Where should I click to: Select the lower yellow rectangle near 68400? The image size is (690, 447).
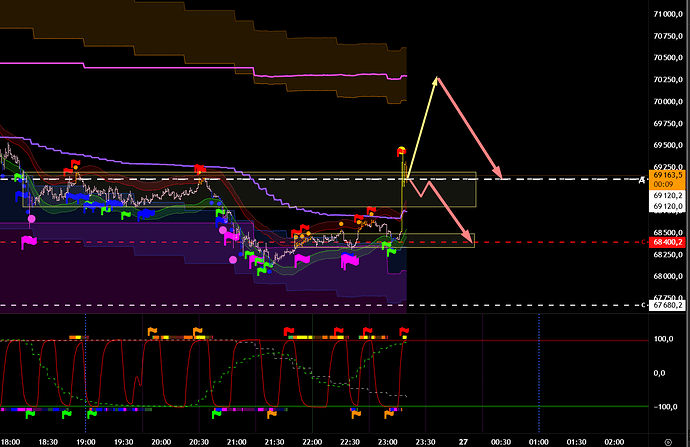pos(440,239)
